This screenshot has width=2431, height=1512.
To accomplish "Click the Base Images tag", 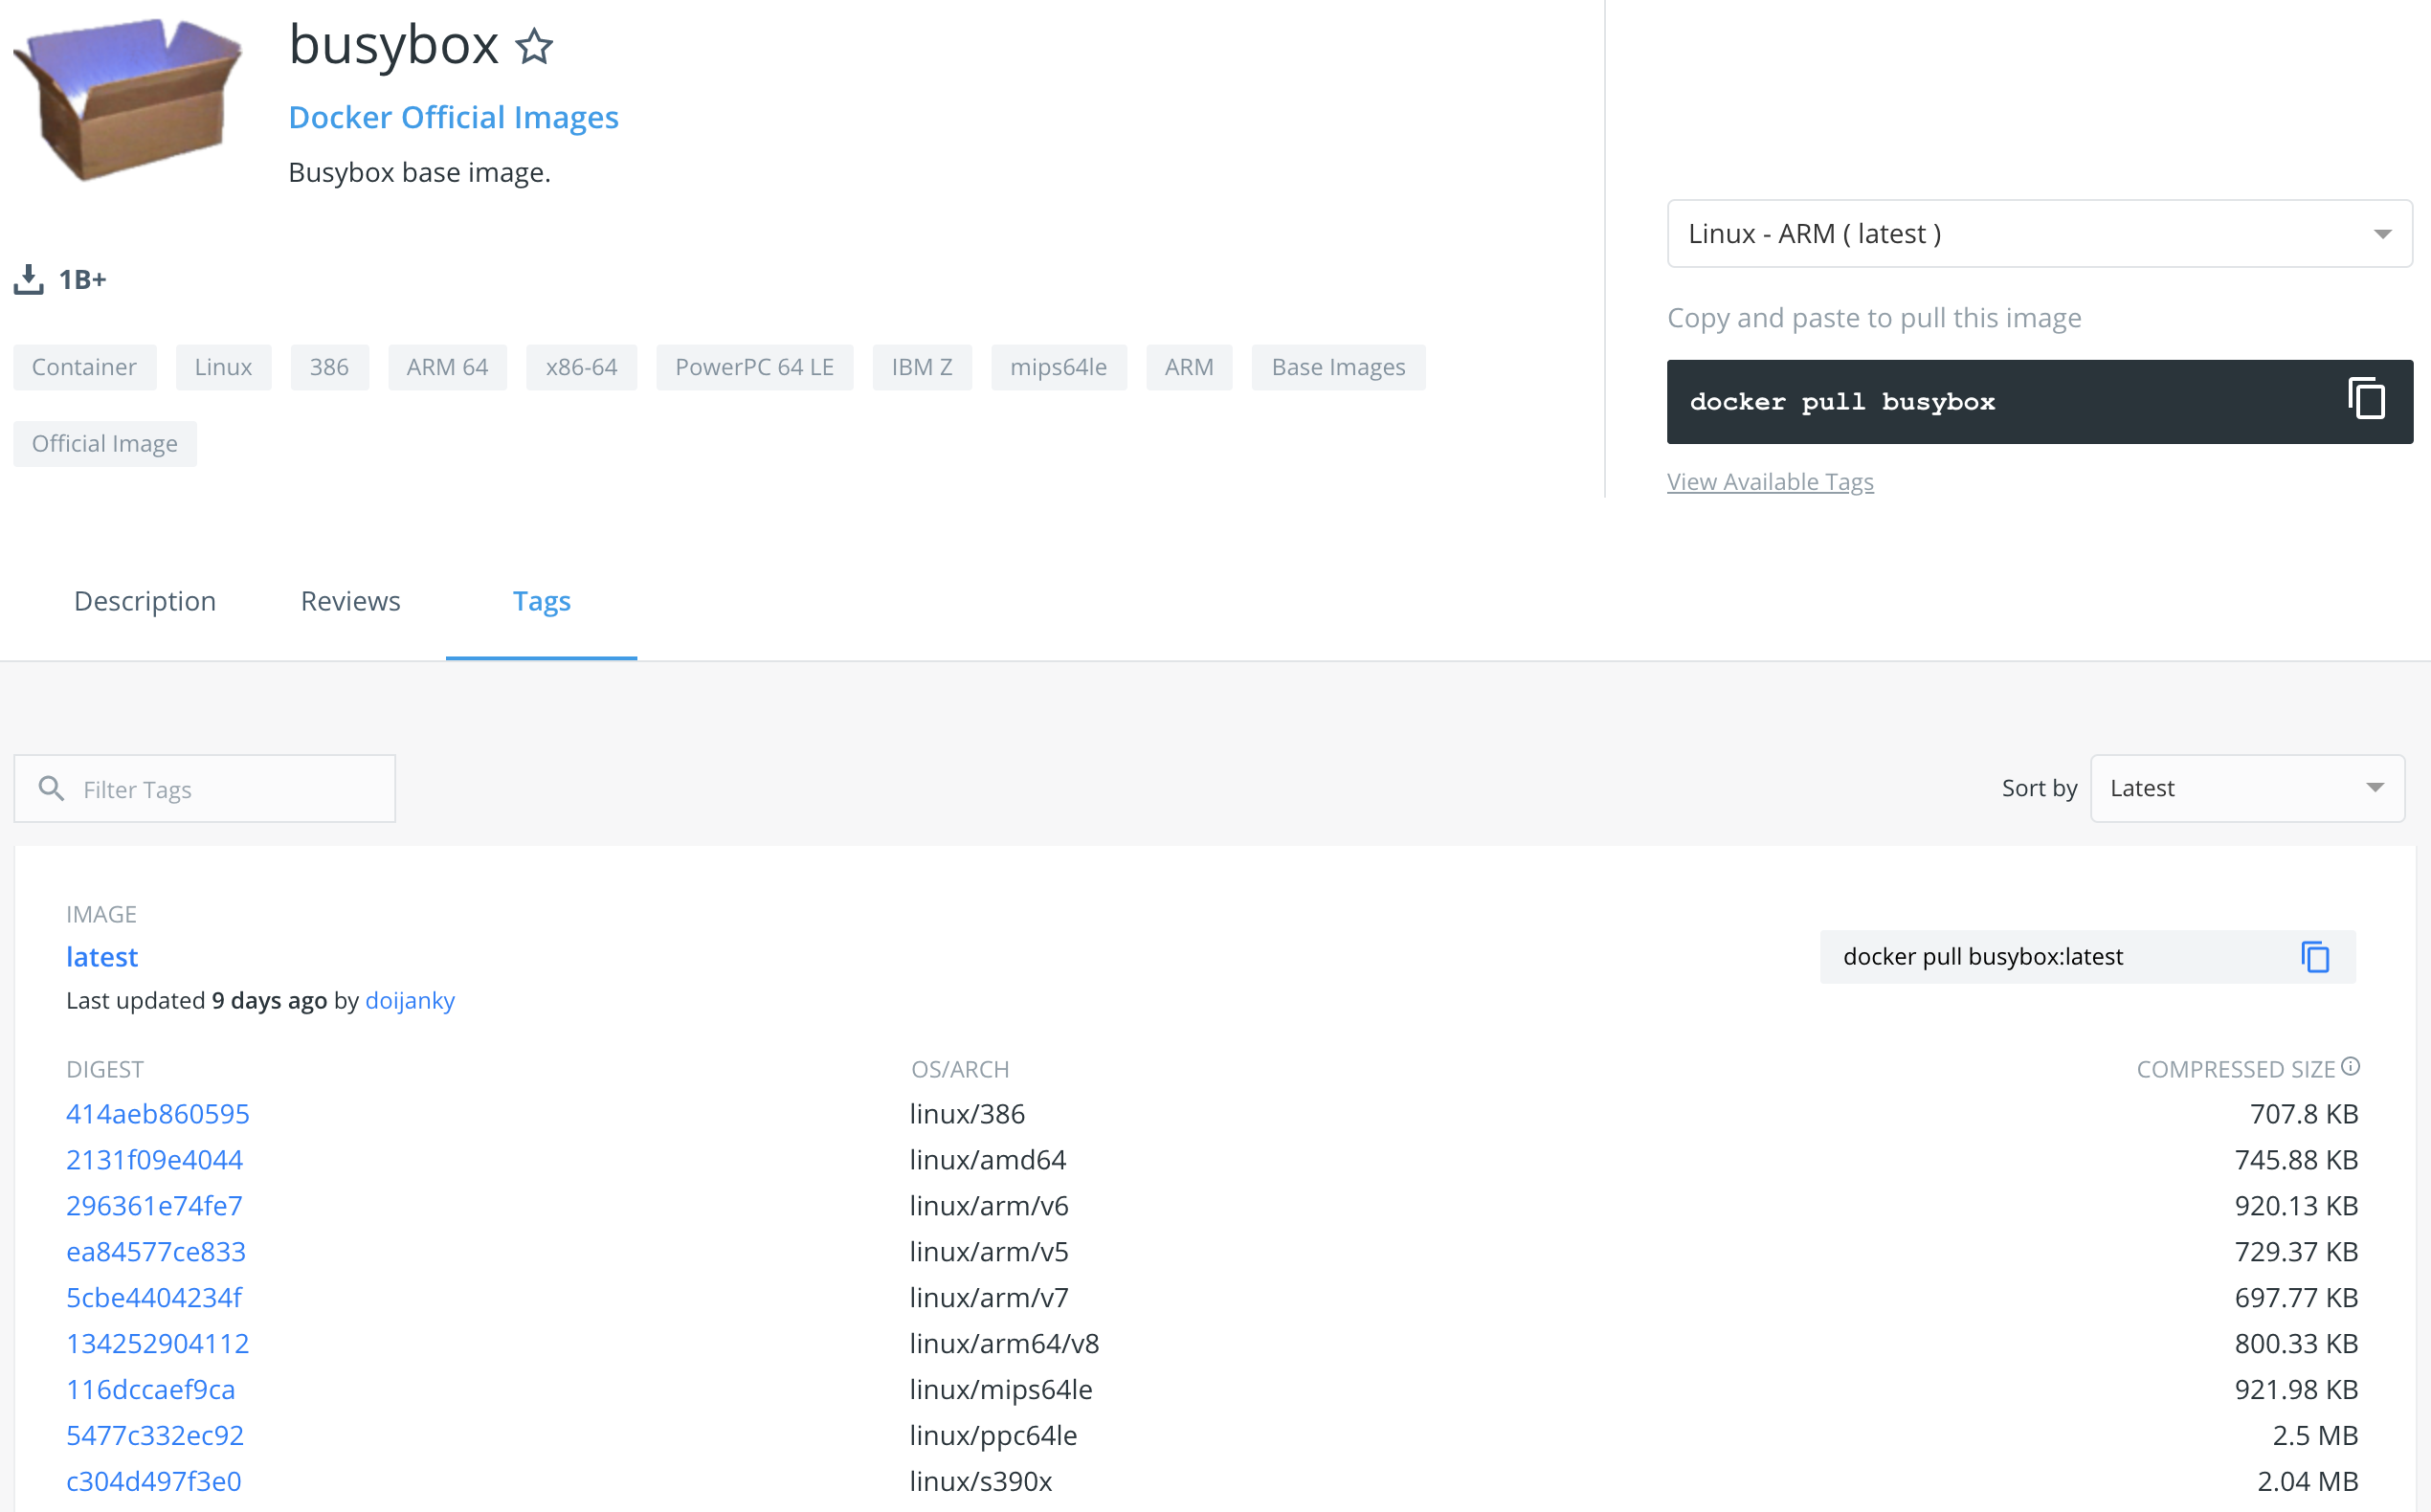I will 1338,367.
